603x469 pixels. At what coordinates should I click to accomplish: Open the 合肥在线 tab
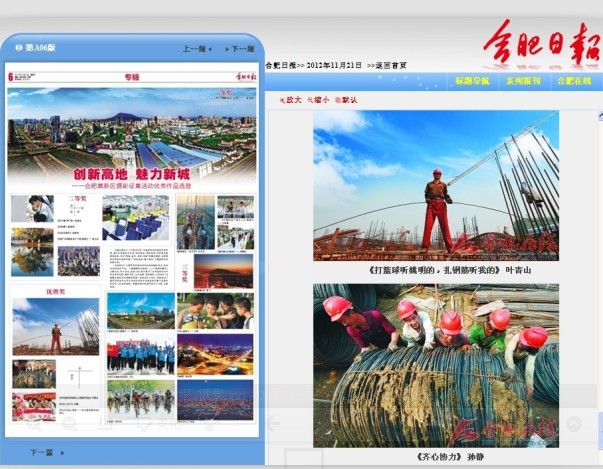(x=573, y=81)
